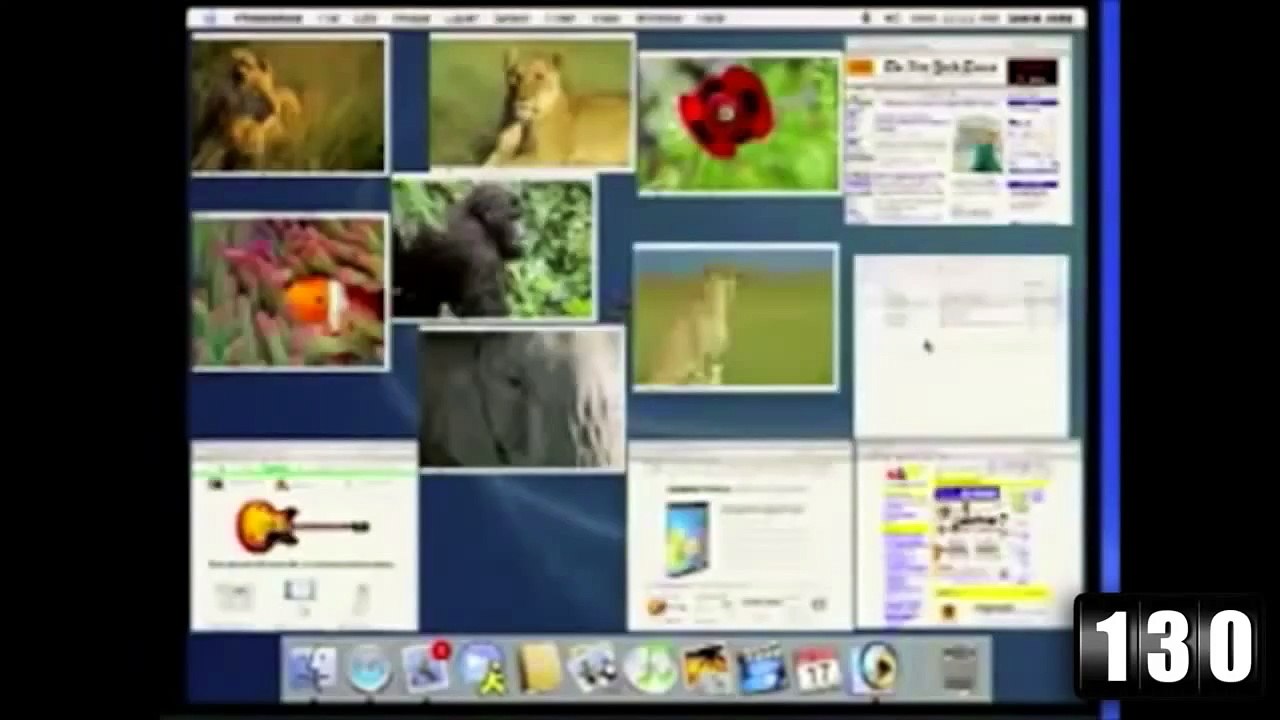Open the Apple menu
This screenshot has height=720, width=1280.
click(x=210, y=18)
